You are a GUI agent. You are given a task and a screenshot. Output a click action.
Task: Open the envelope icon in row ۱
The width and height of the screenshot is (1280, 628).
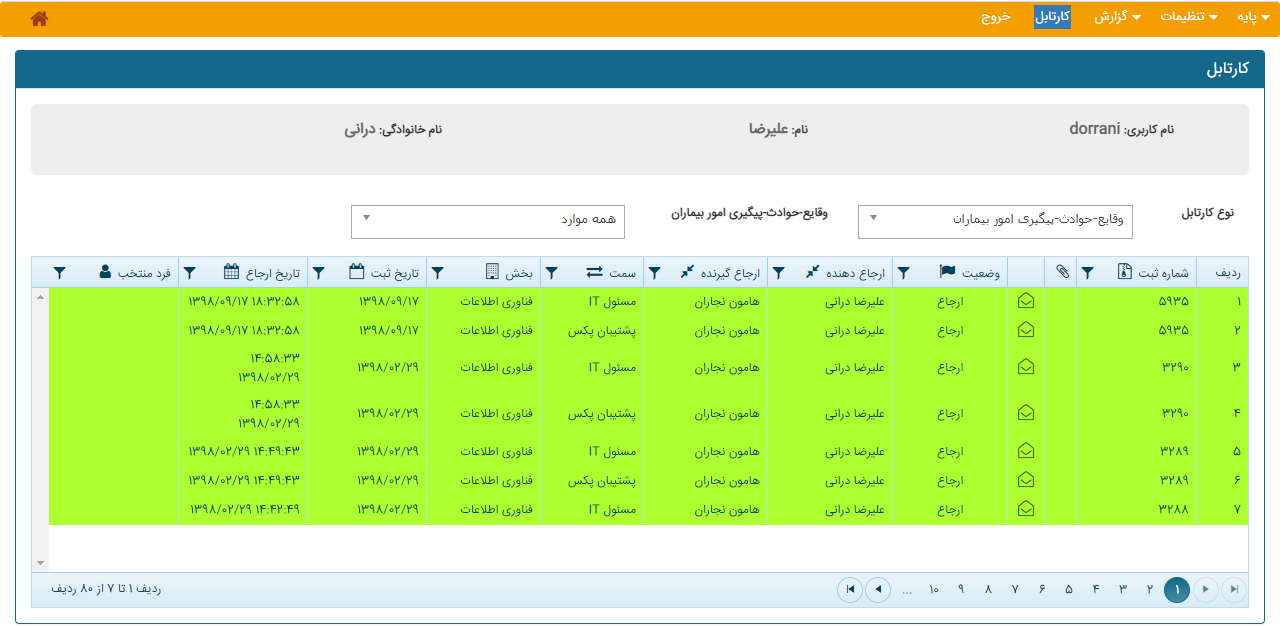click(1025, 300)
